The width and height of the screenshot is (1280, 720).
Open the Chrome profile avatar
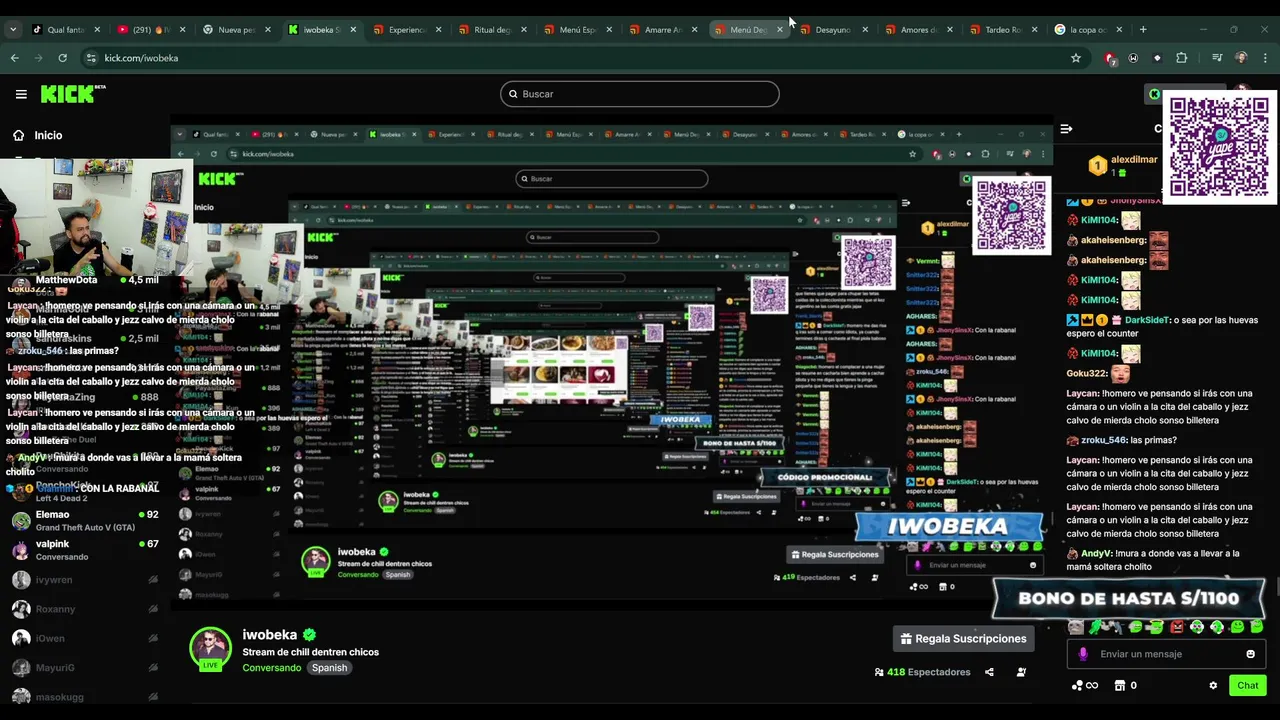pos(1241,58)
